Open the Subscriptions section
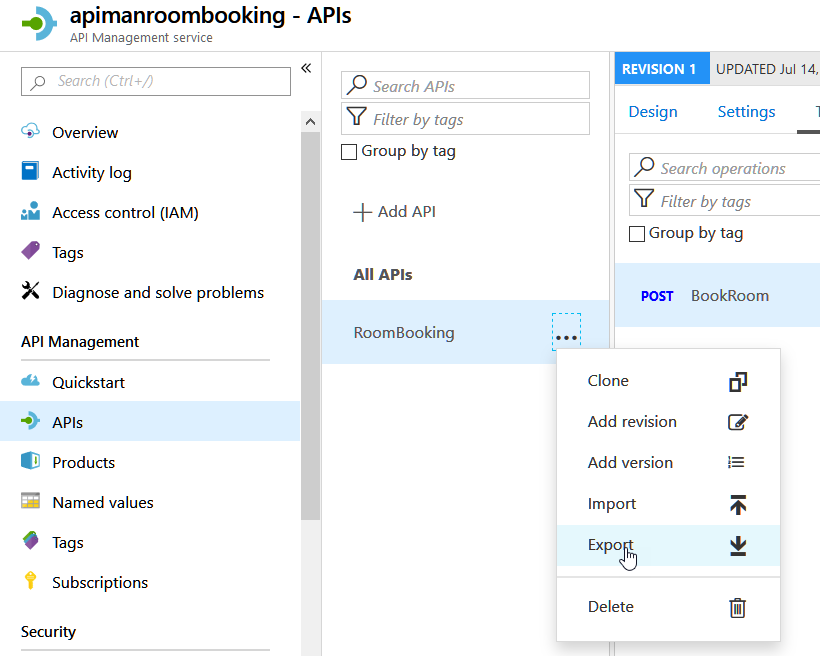Viewport: 820px width, 656px height. pyautogui.click(x=98, y=581)
